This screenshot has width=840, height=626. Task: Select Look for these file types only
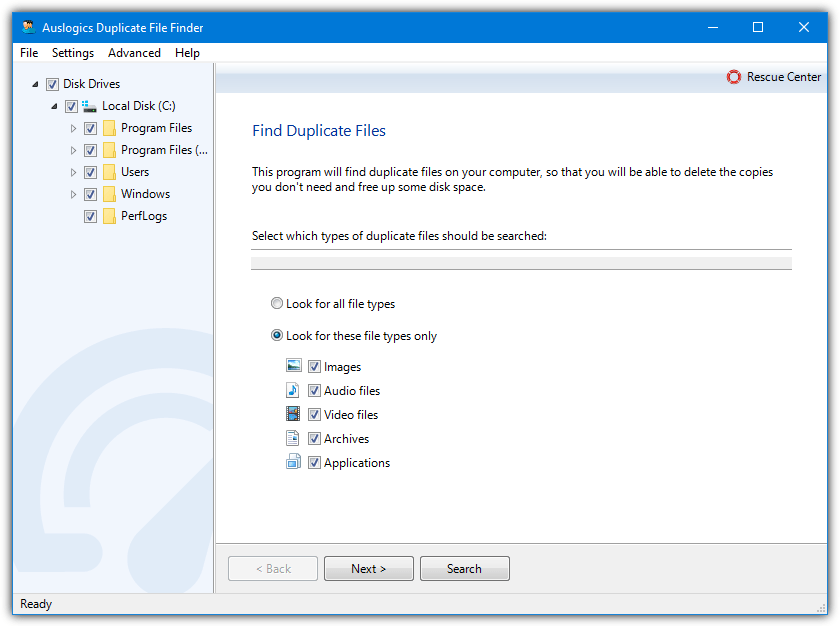pos(276,336)
